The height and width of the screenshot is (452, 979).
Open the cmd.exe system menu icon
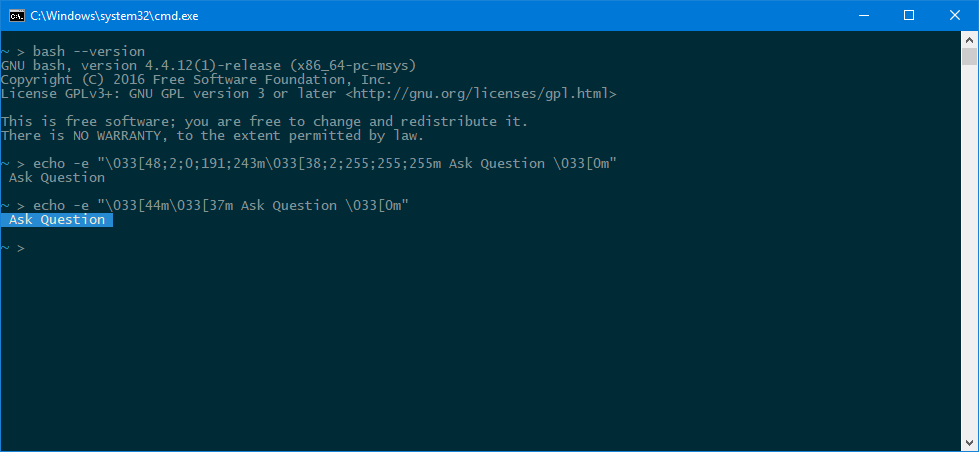click(x=16, y=15)
